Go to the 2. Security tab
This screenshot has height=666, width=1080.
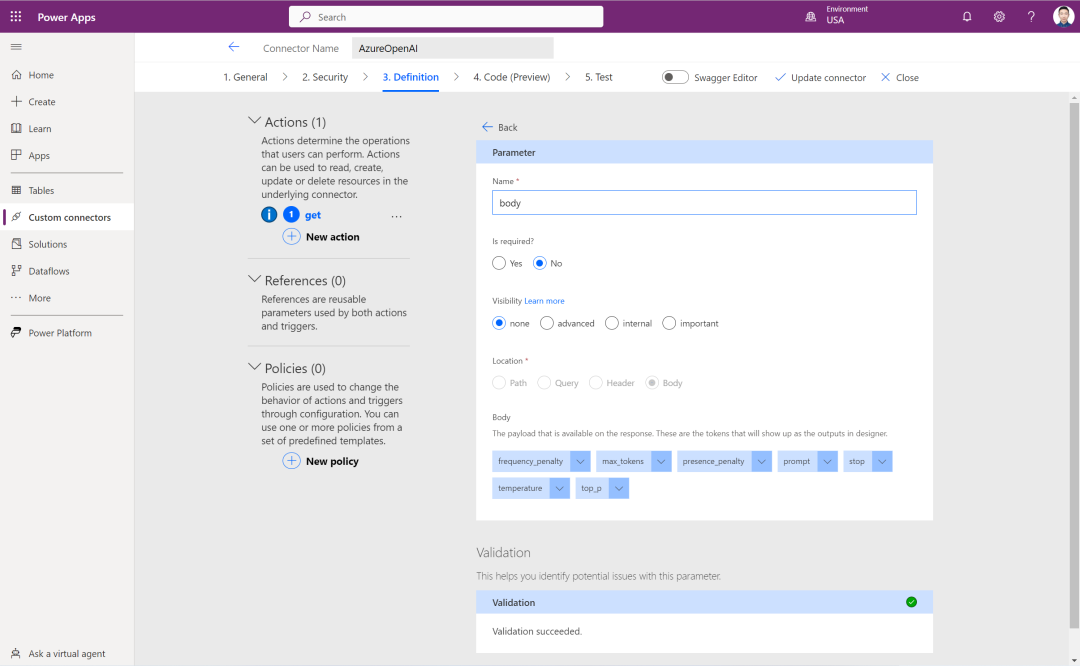point(325,77)
